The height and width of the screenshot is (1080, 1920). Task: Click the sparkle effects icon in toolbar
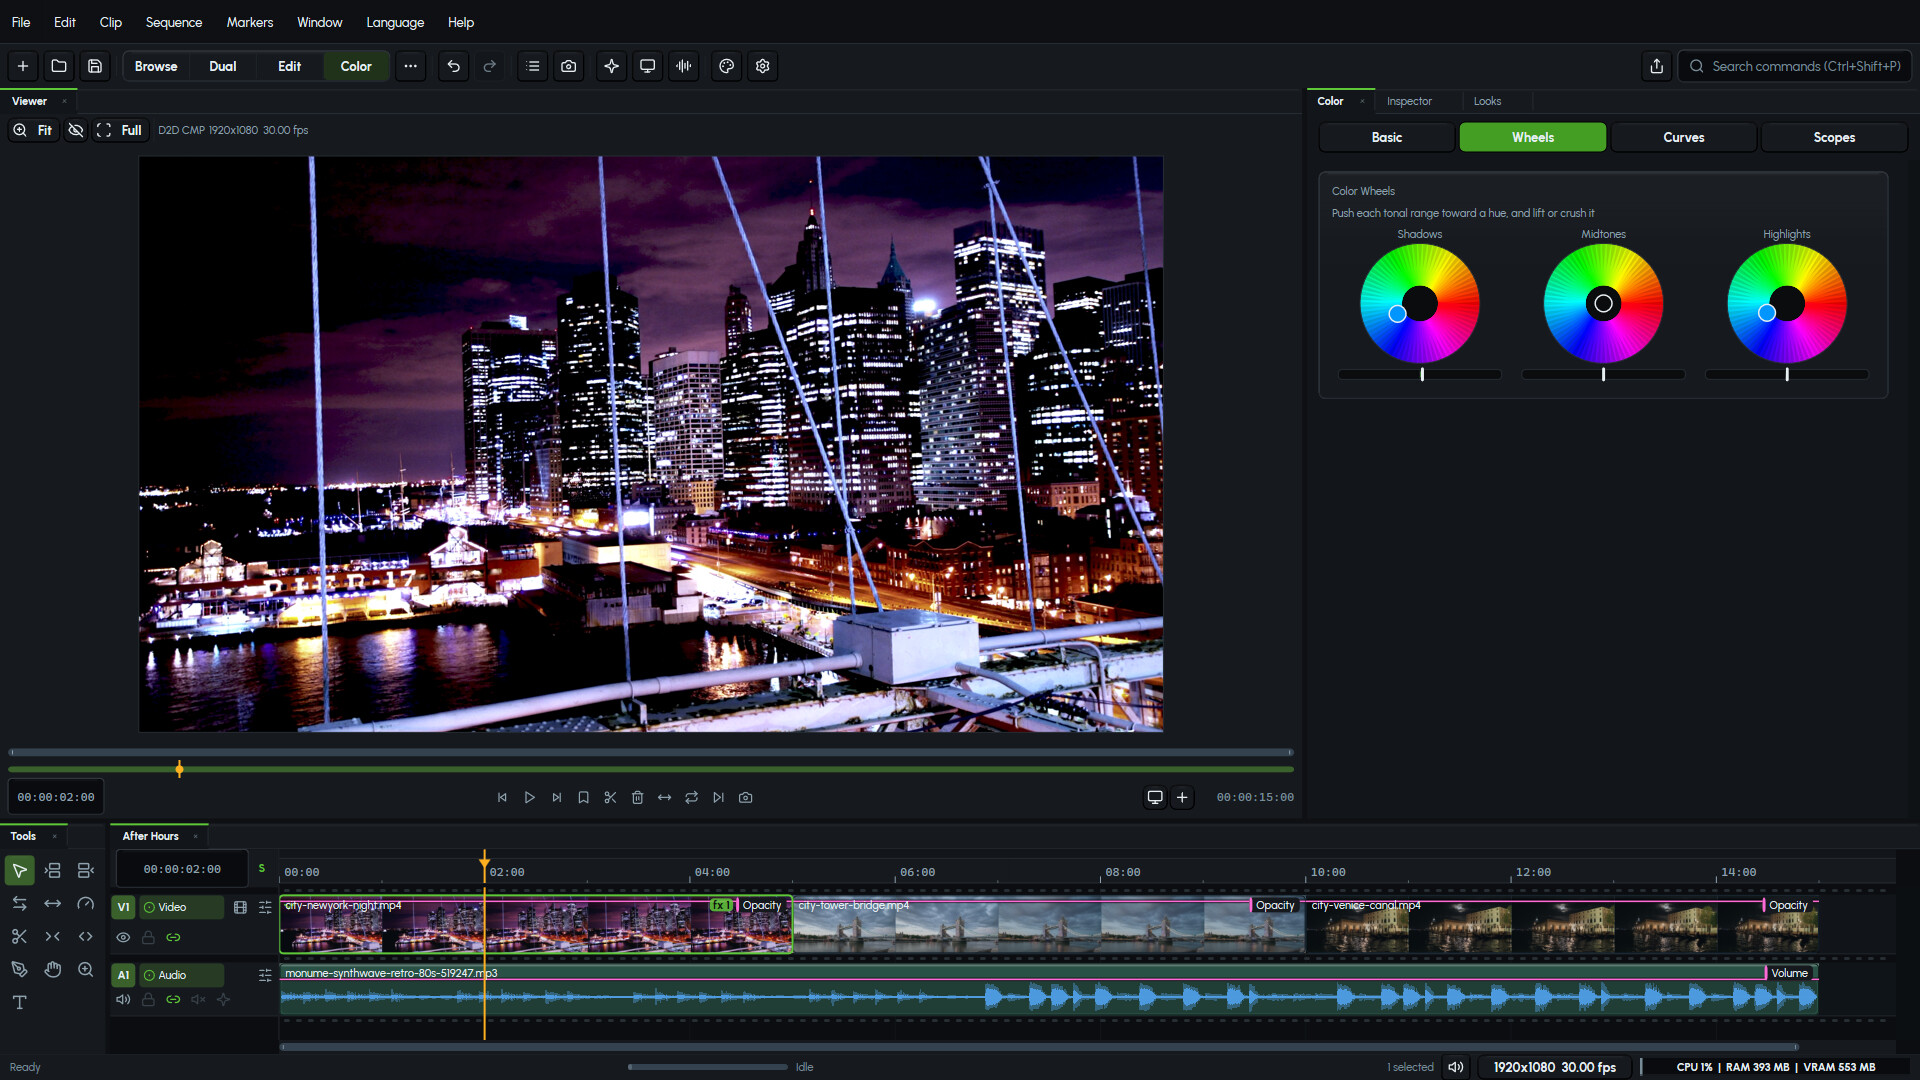click(612, 66)
